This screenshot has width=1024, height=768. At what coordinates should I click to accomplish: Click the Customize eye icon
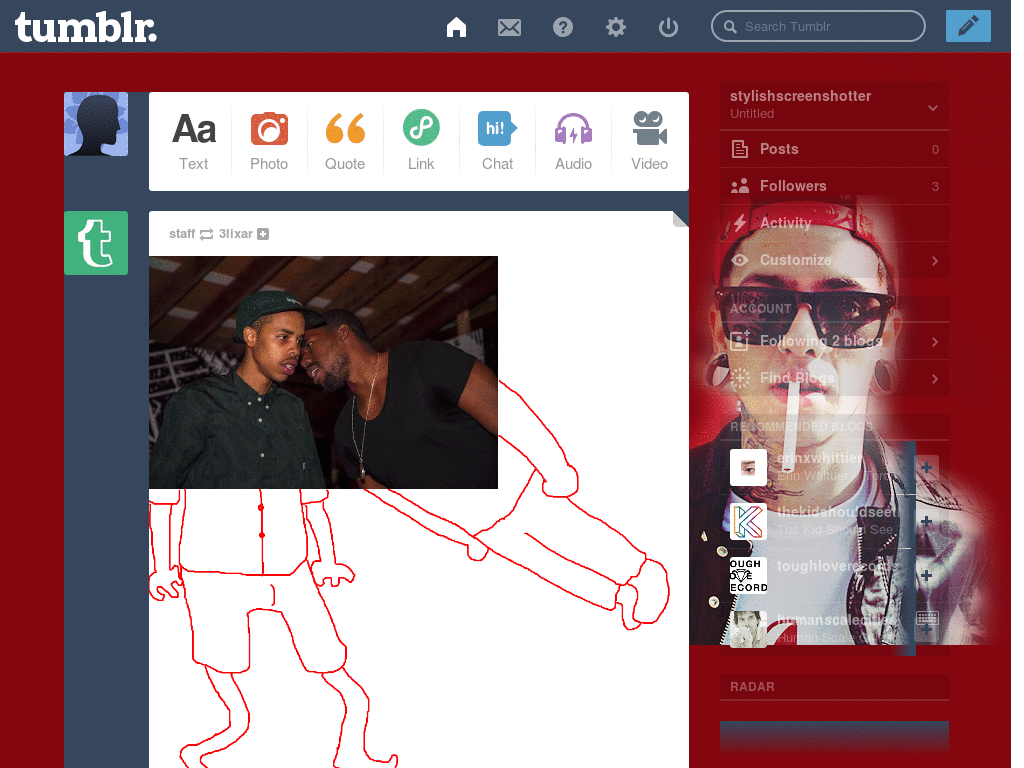(x=739, y=260)
